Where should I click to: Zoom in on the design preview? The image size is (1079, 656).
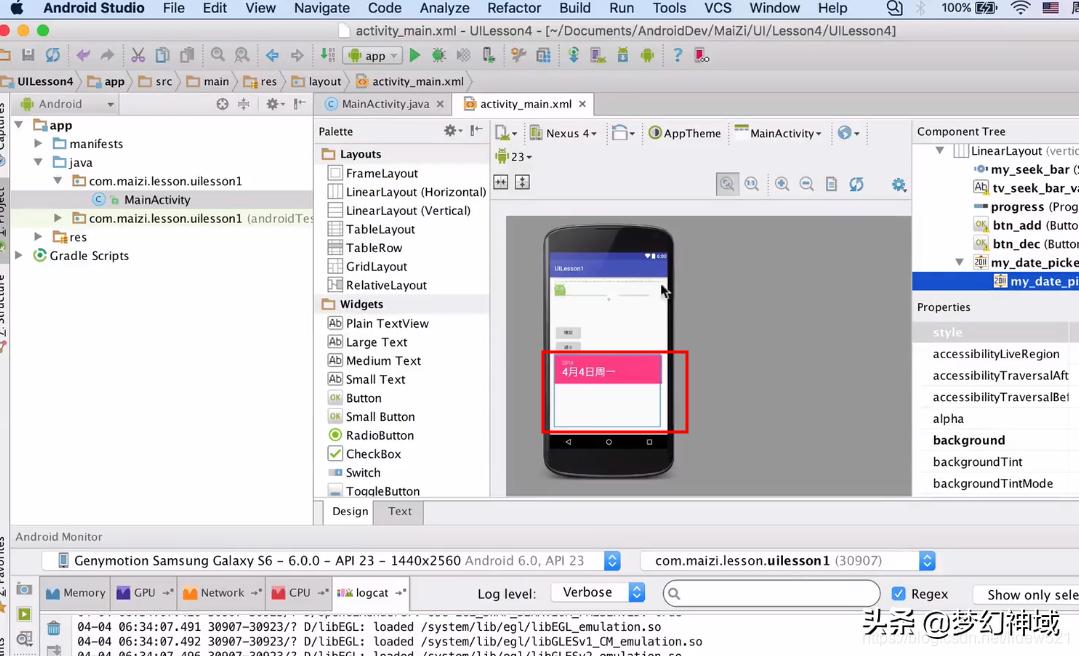point(782,184)
